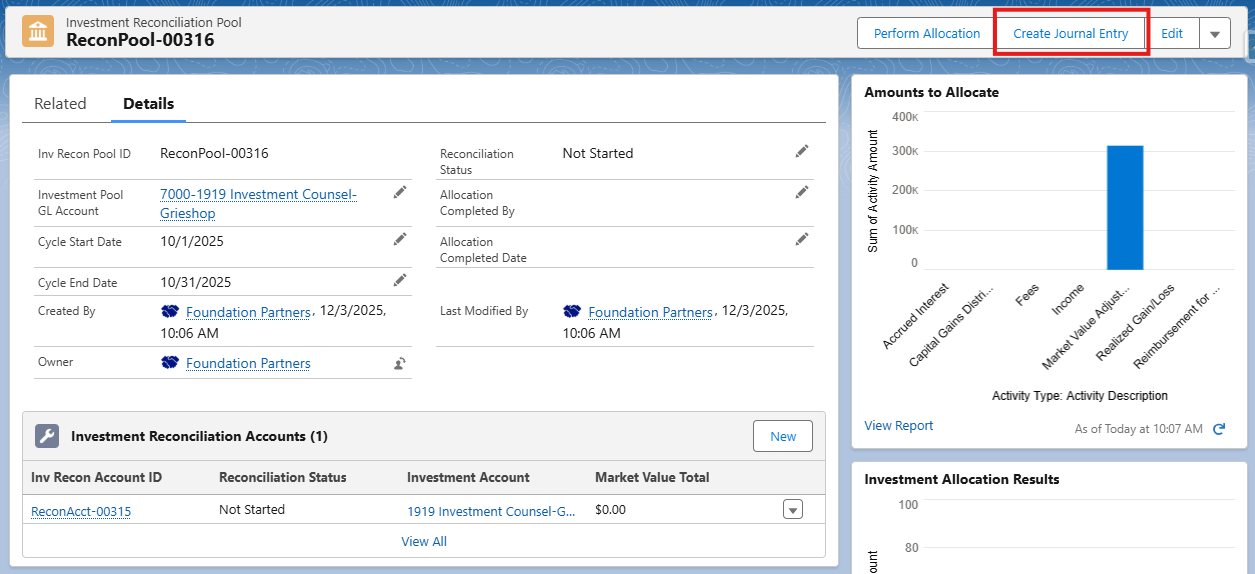Refresh the Amounts to Allocate chart
This screenshot has width=1255, height=574.
coord(1219,429)
